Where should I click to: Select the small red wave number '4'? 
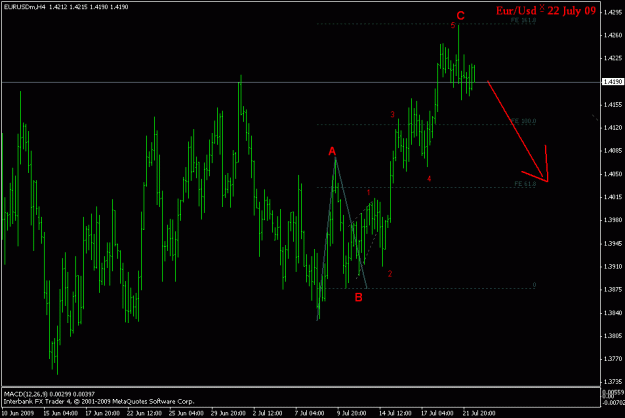[x=429, y=179]
